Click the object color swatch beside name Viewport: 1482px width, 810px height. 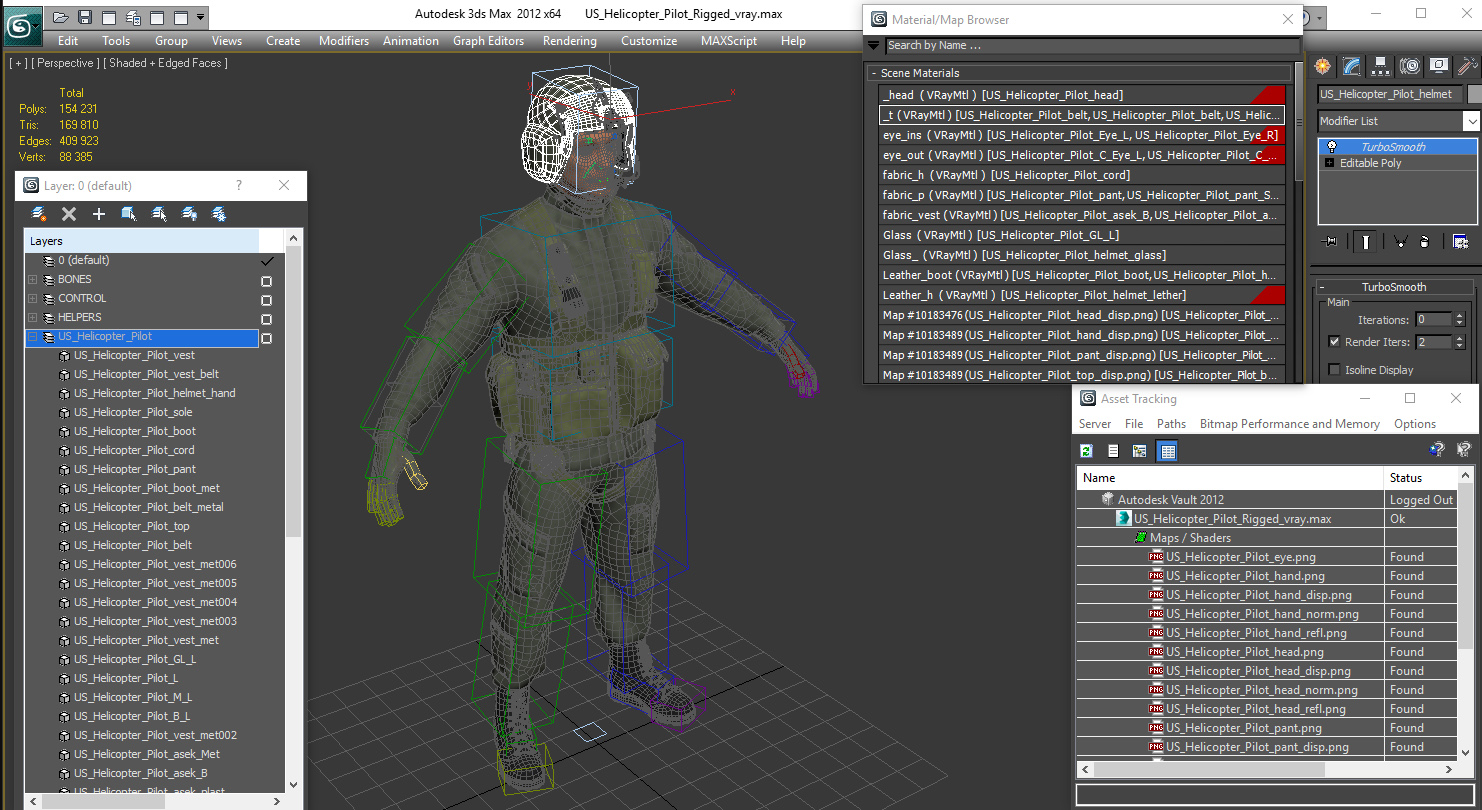coord(1473,94)
